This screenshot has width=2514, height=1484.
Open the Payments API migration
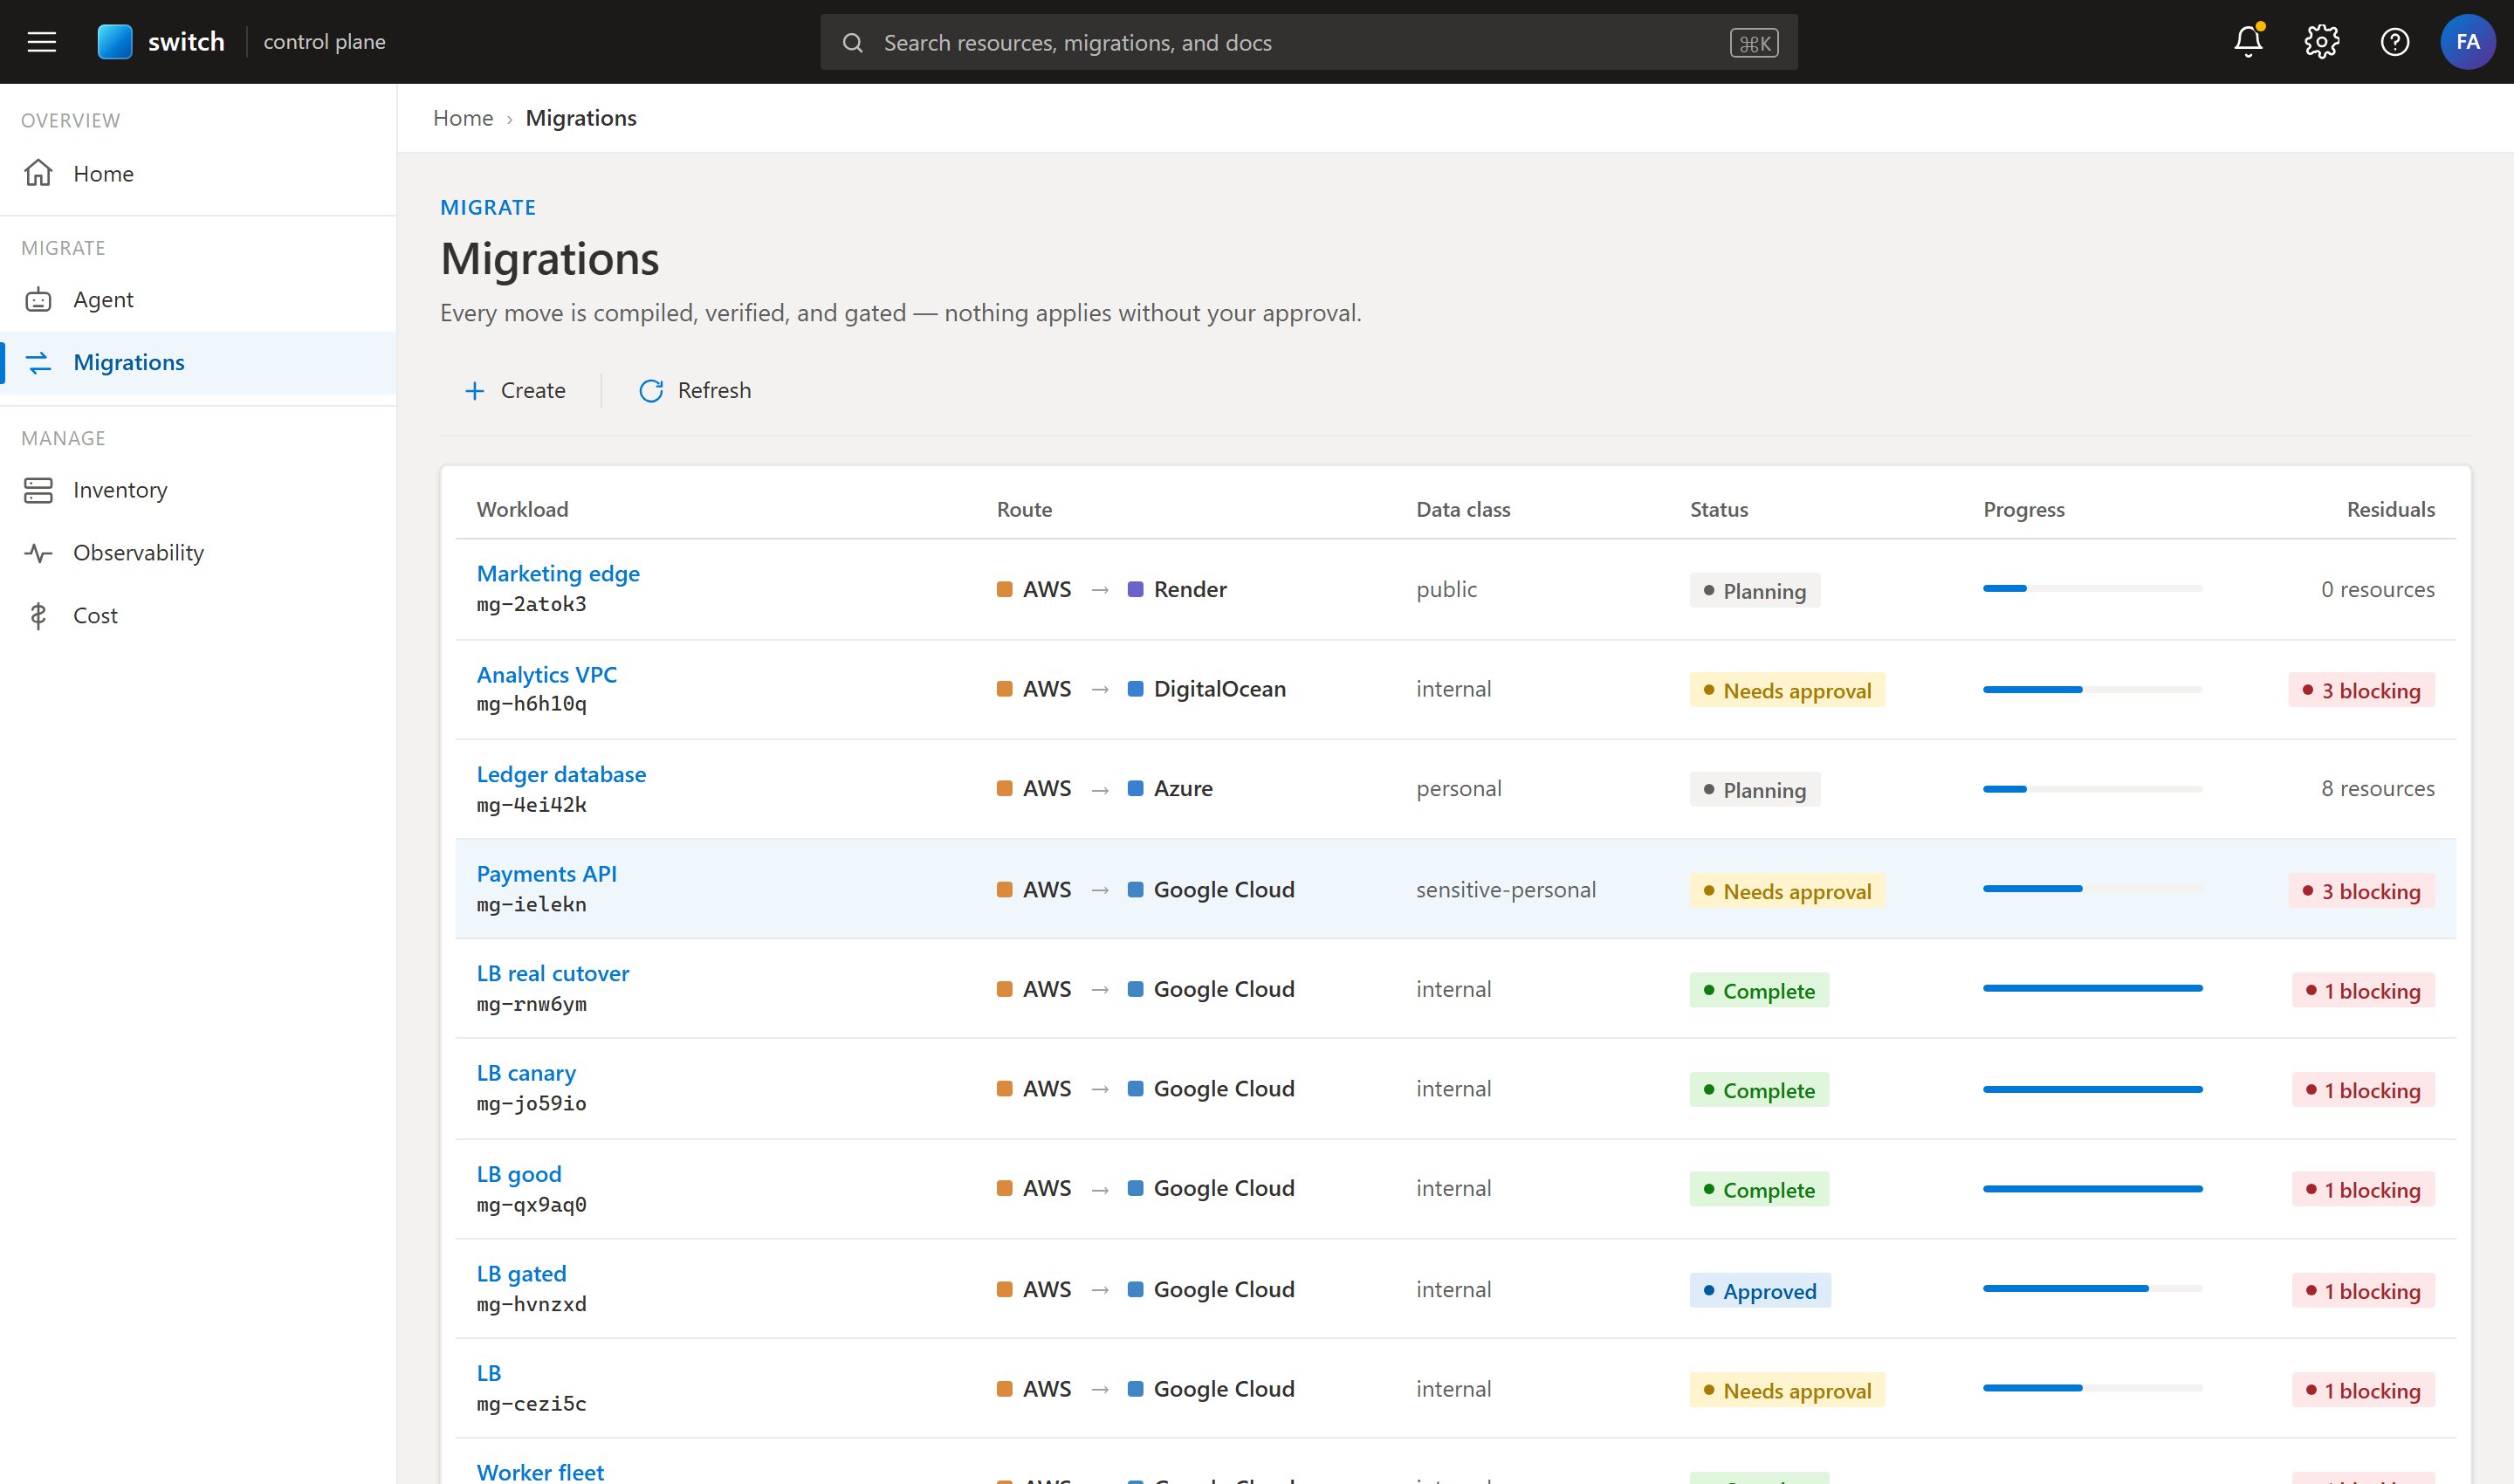[x=547, y=873]
